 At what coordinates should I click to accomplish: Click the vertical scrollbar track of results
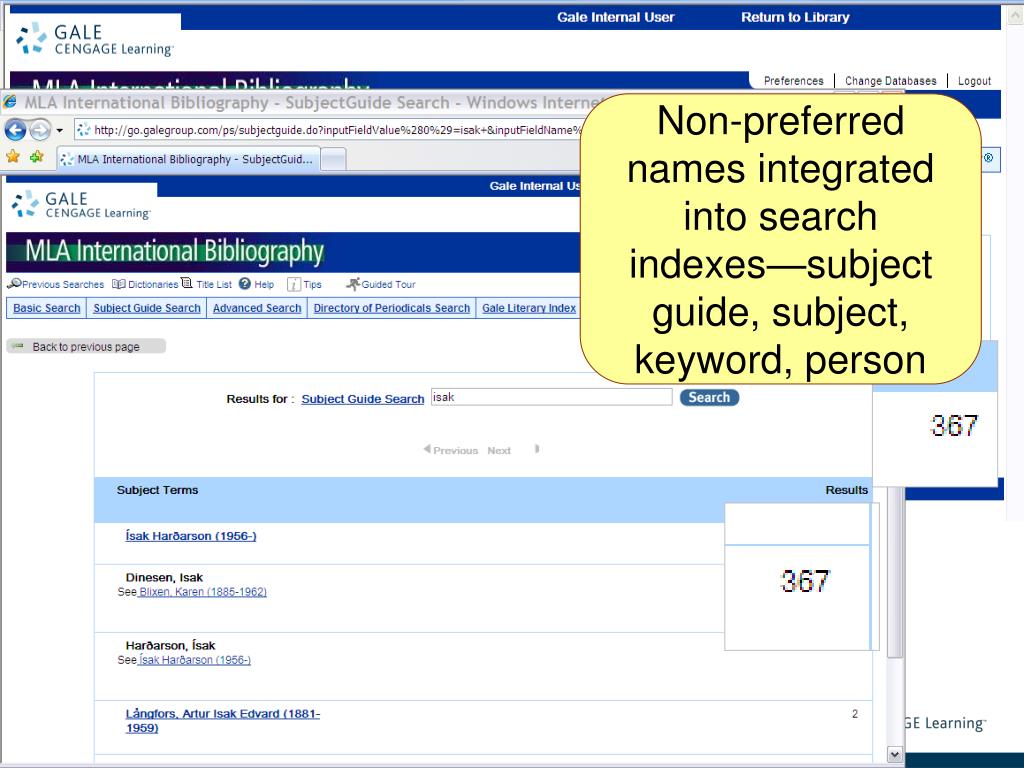click(895, 702)
